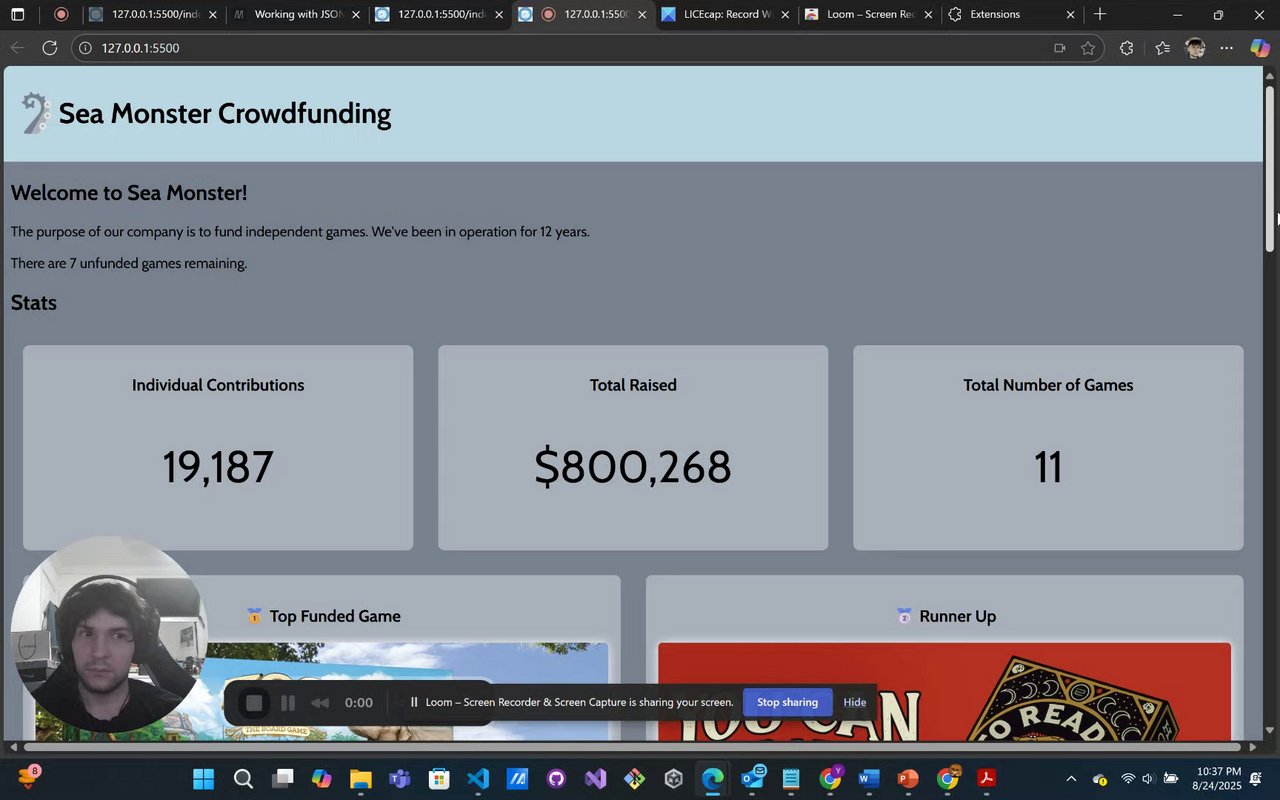1280x800 pixels.
Task: Add page to favorites with star icon
Action: click(x=1088, y=48)
